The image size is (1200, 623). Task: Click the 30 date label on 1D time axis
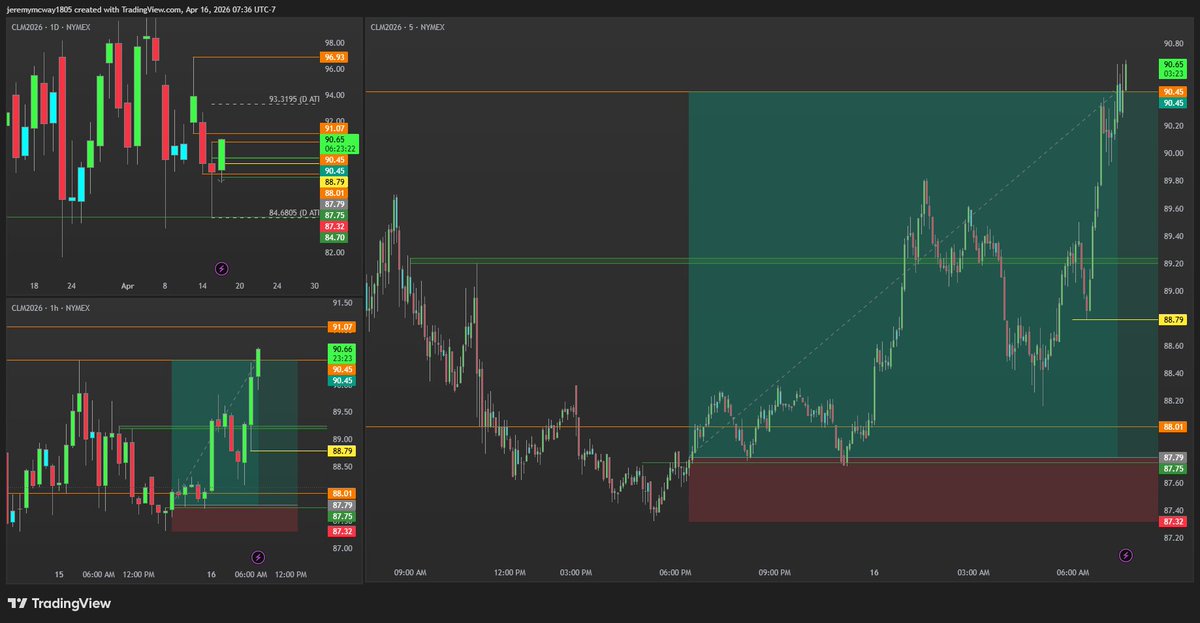(x=314, y=285)
